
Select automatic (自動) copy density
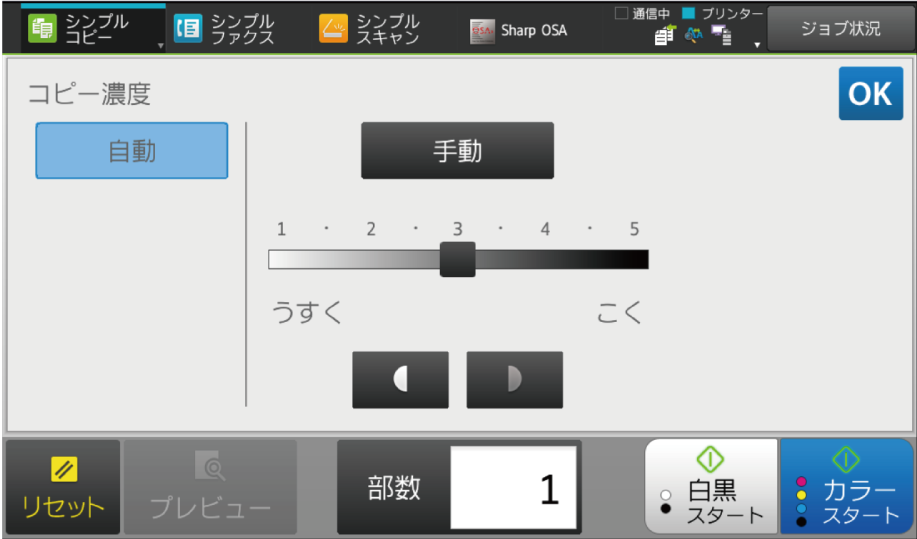point(132,151)
